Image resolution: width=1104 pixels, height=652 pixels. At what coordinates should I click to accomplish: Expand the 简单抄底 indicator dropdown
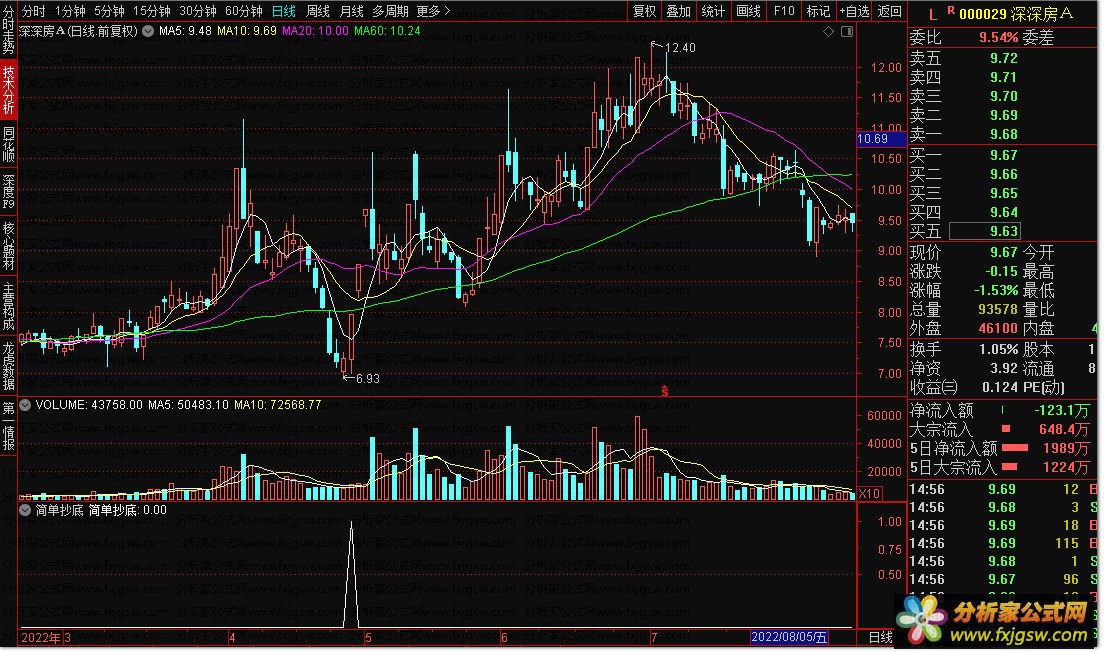point(25,510)
